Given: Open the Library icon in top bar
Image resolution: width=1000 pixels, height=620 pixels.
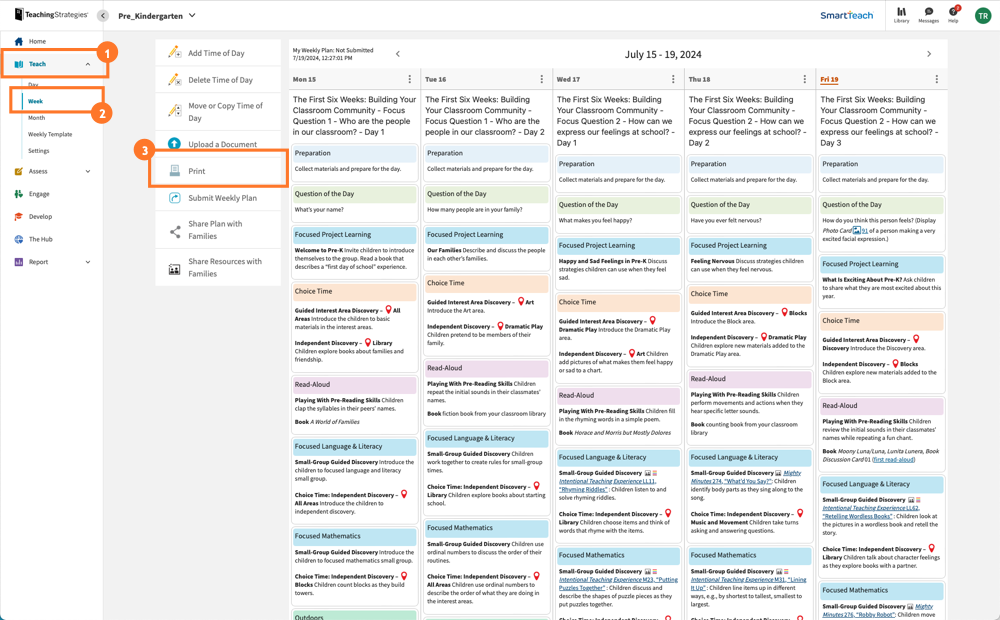Looking at the screenshot, I should pos(901,14).
